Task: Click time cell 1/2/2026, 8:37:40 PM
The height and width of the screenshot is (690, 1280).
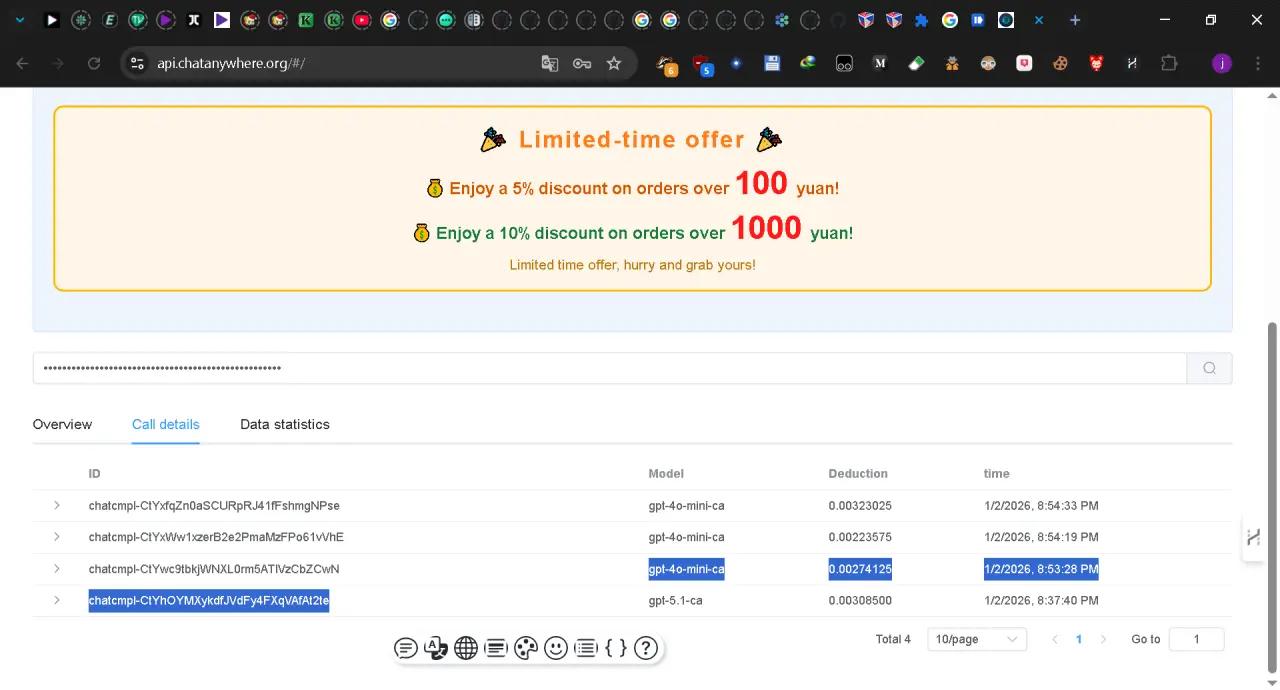Action: click(x=1041, y=600)
